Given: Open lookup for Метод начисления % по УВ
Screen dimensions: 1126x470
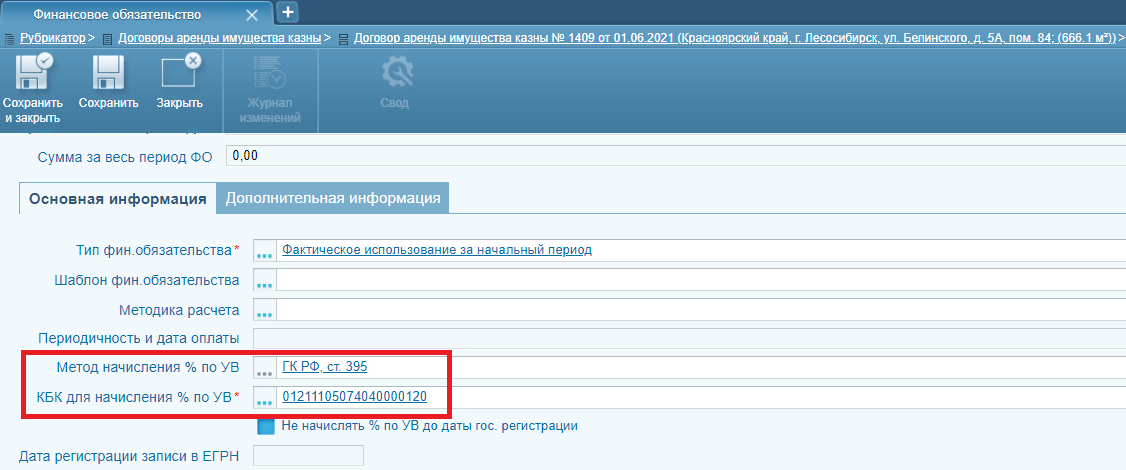Looking at the screenshot, I should point(265,367).
